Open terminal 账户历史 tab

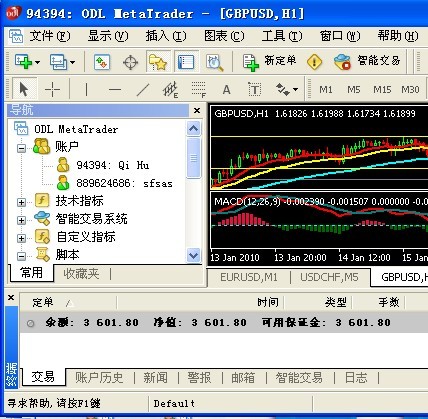(99, 378)
